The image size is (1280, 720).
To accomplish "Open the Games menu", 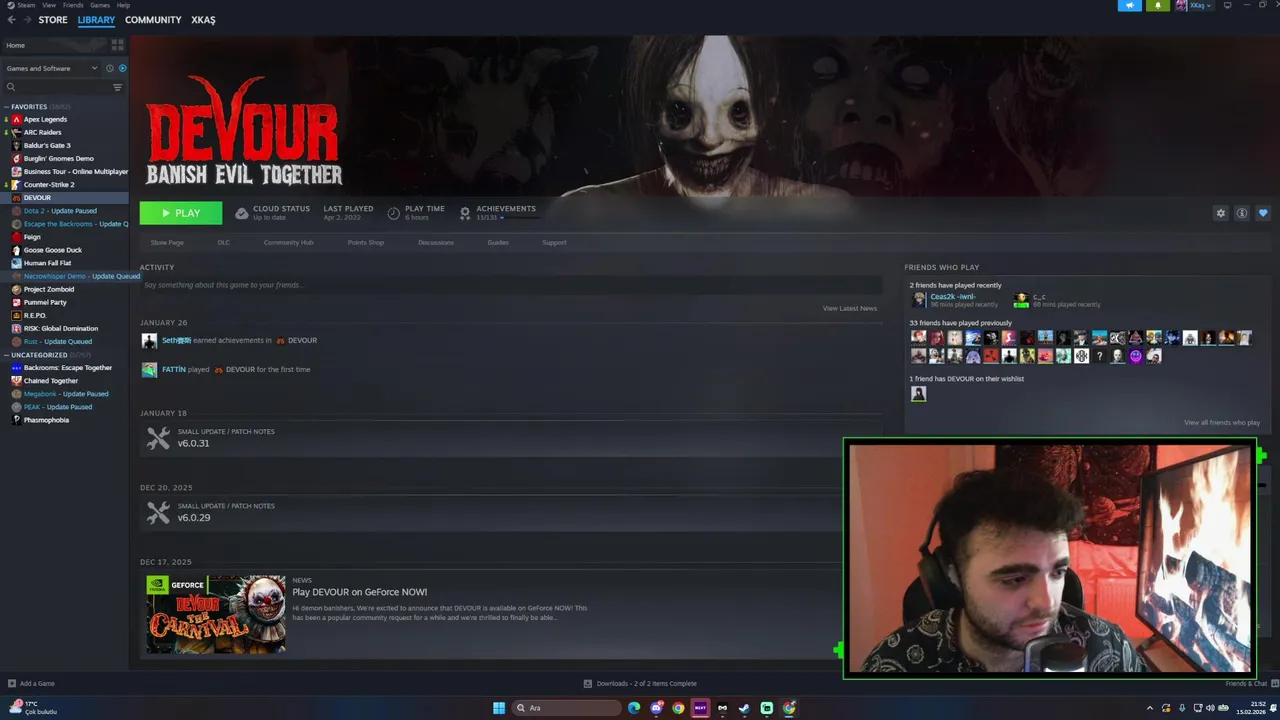I will pos(100,5).
